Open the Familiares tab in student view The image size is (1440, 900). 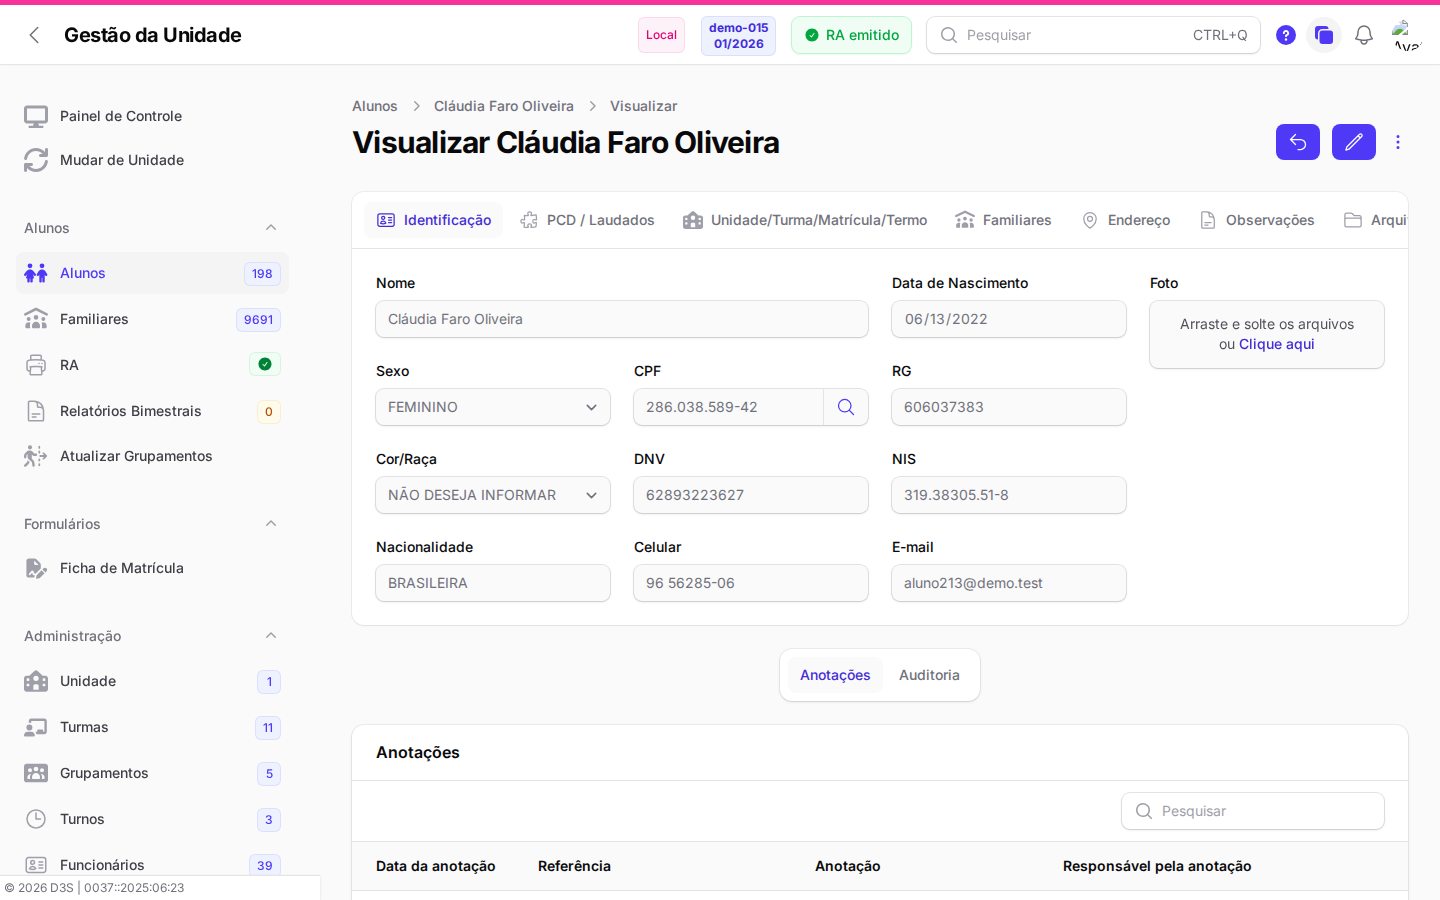1003,220
